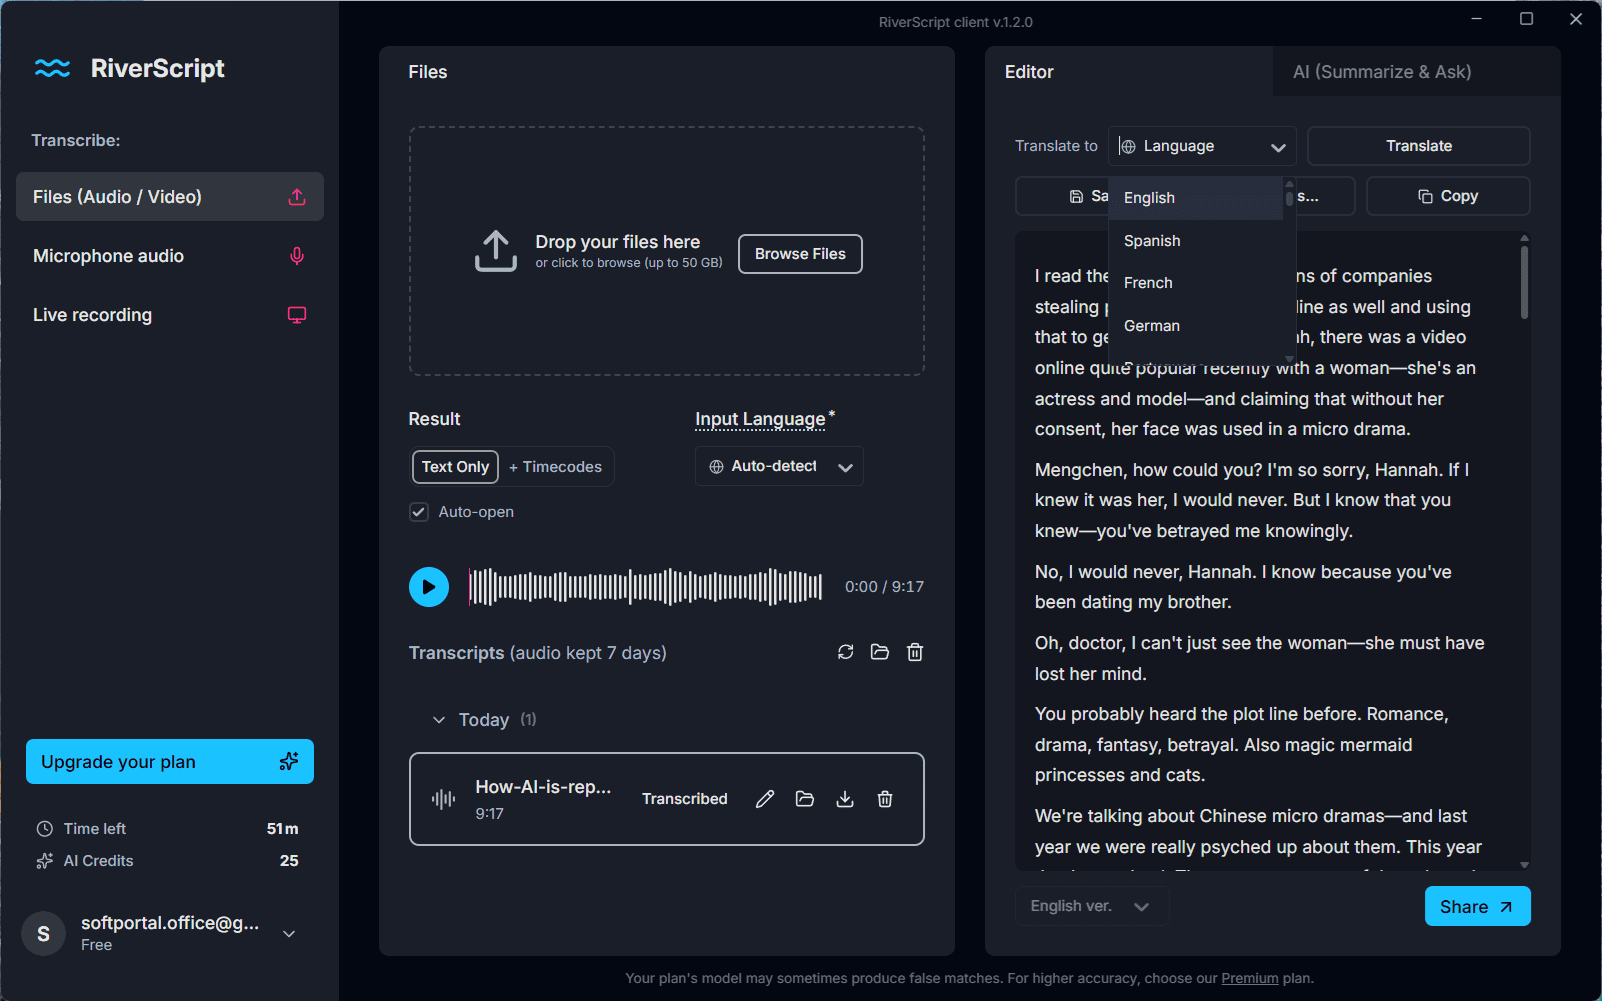
Task: Click the RiverScript wave logo
Action: [x=52, y=68]
